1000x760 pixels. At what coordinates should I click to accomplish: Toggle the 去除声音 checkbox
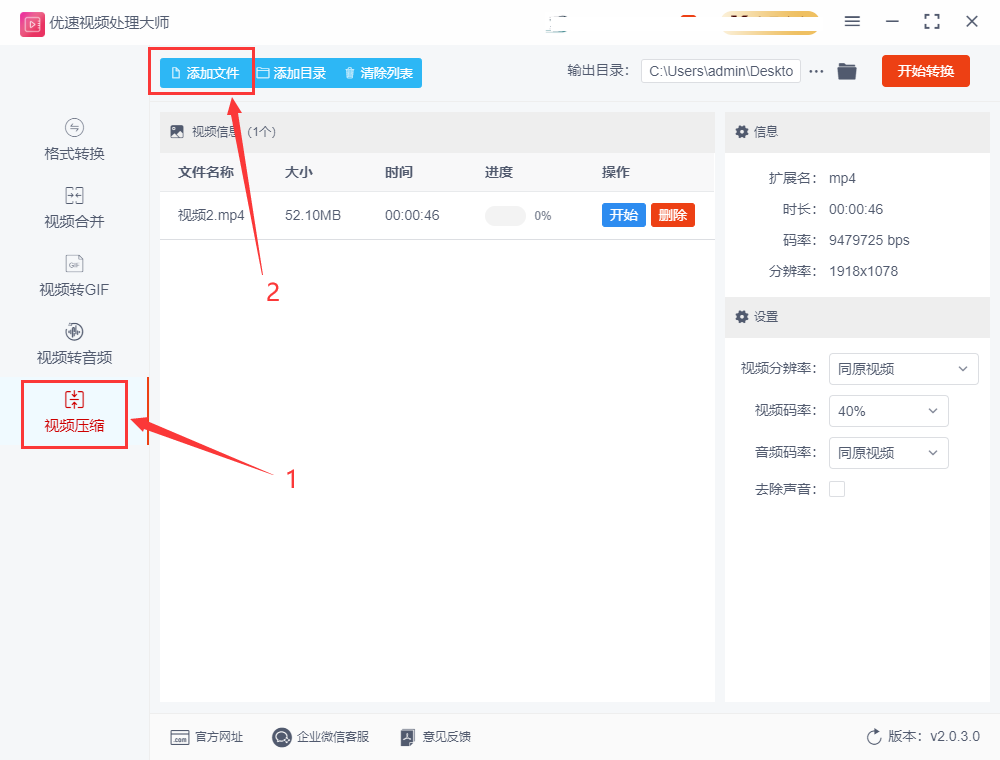837,489
